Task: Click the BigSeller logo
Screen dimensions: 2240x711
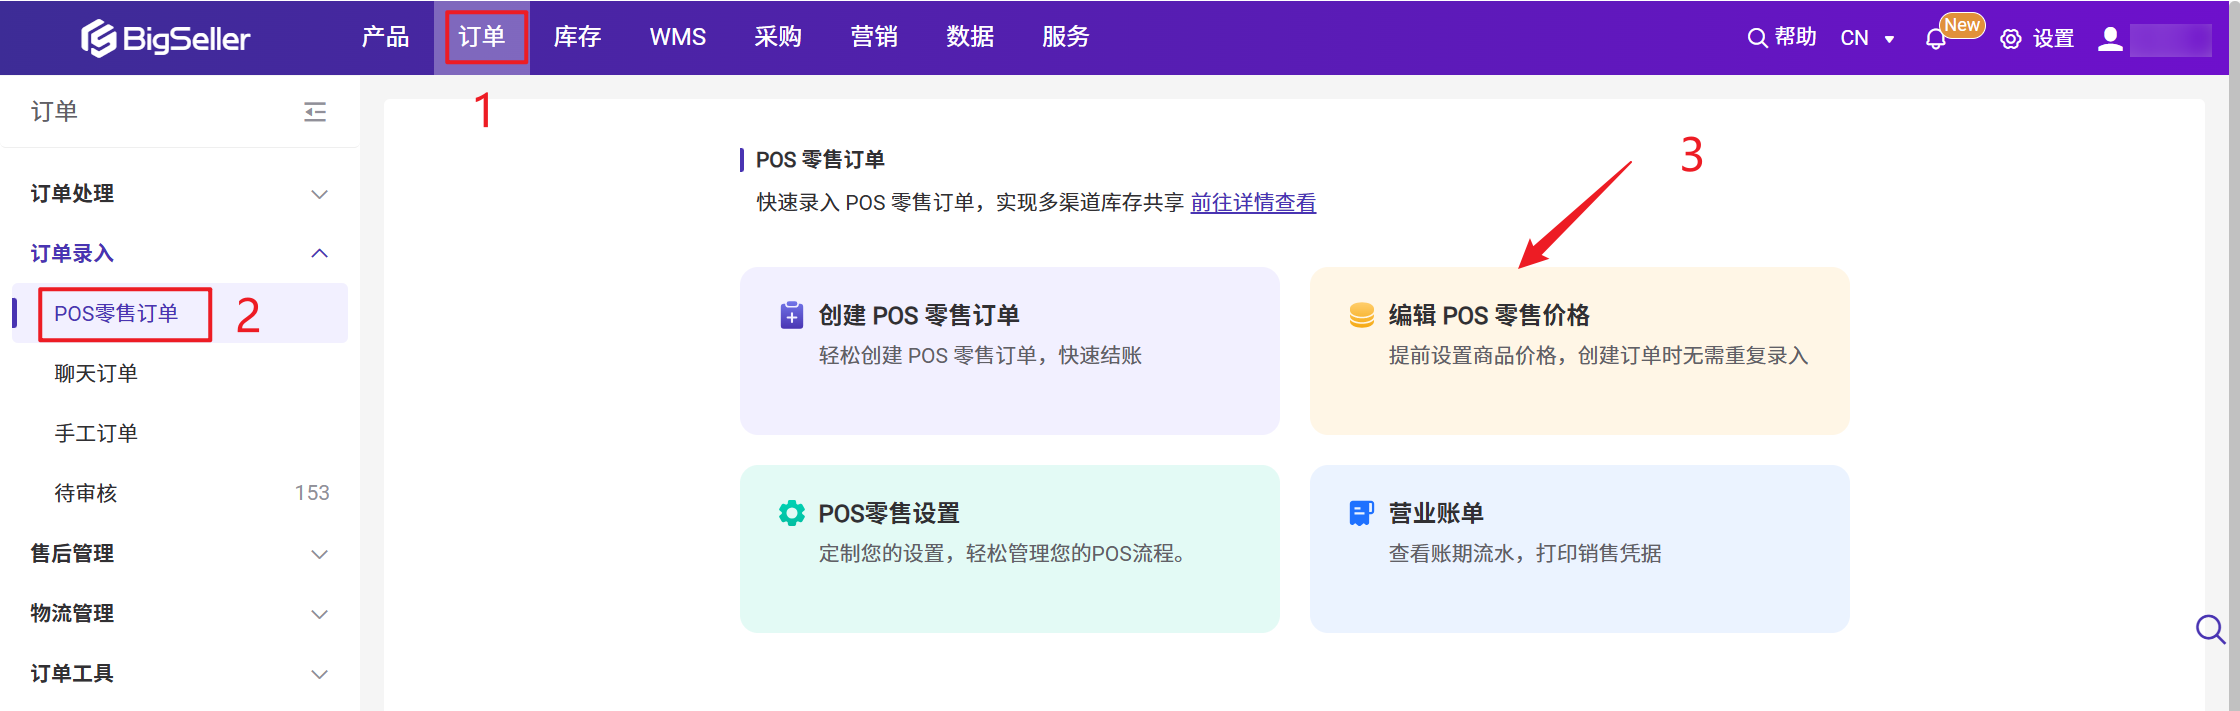Action: coord(165,38)
